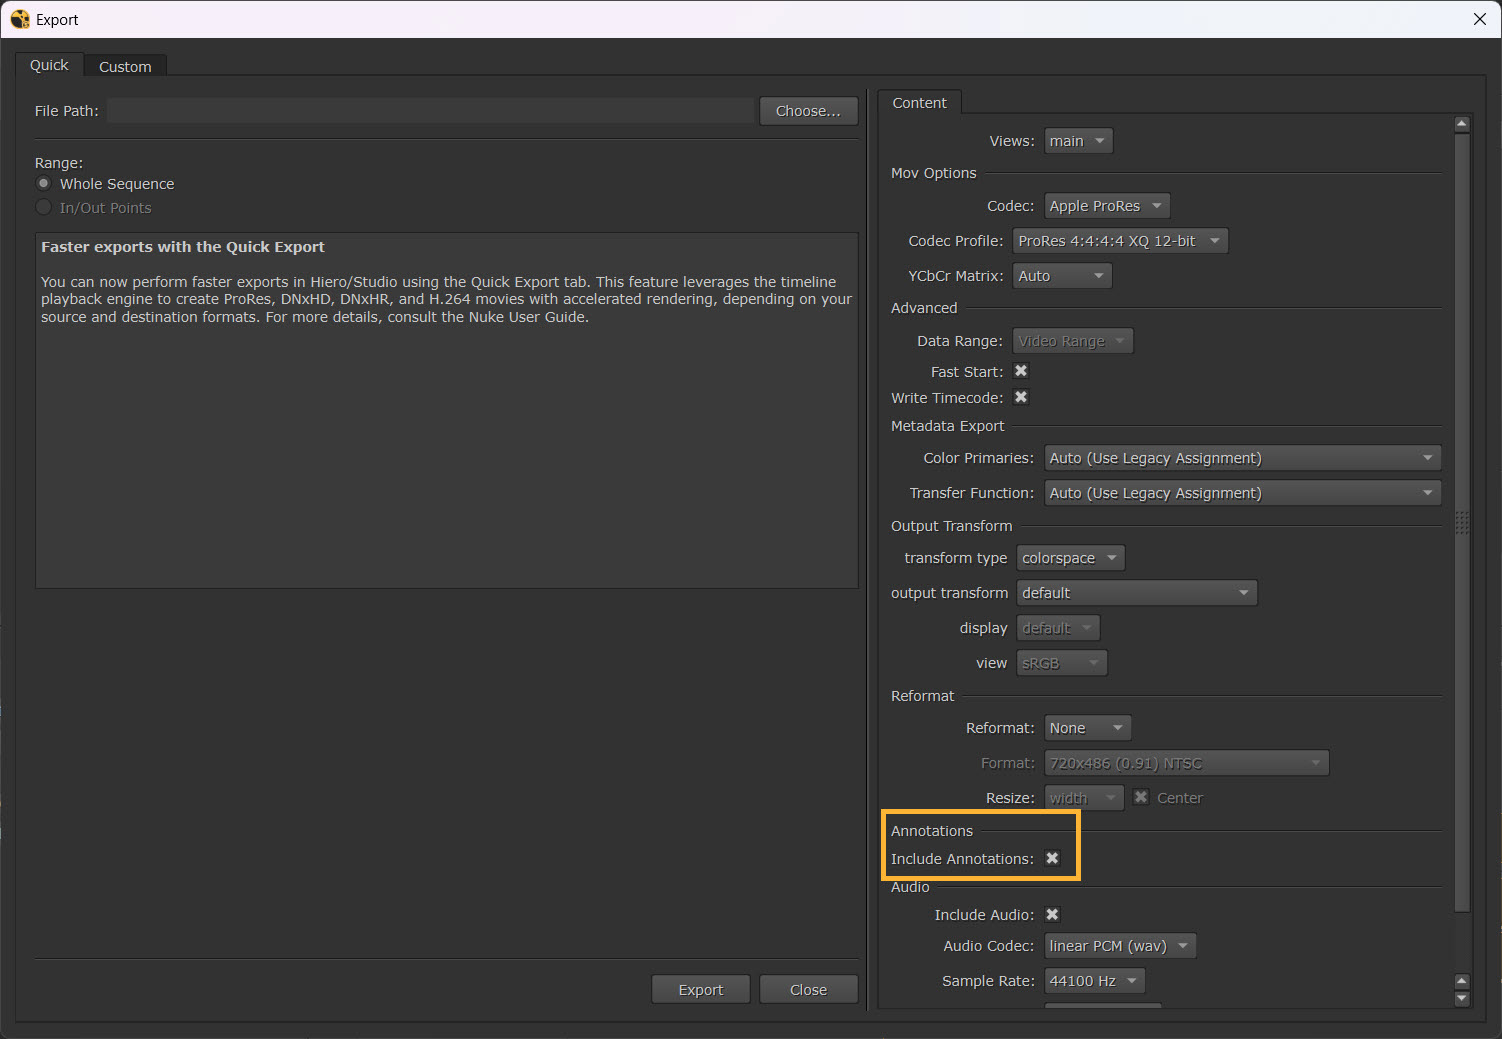Expand the Sample Rate 44100 Hz dropdown
The image size is (1502, 1039).
(1094, 981)
